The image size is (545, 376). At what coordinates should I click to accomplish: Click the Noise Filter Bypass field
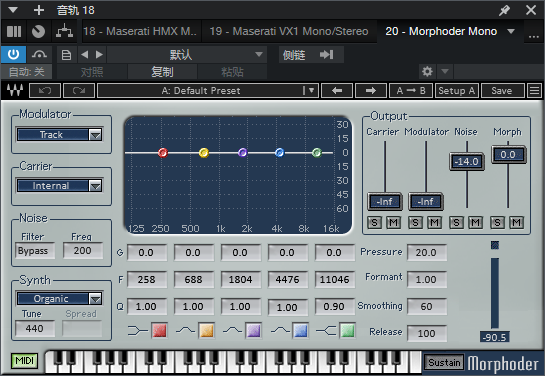(34, 251)
